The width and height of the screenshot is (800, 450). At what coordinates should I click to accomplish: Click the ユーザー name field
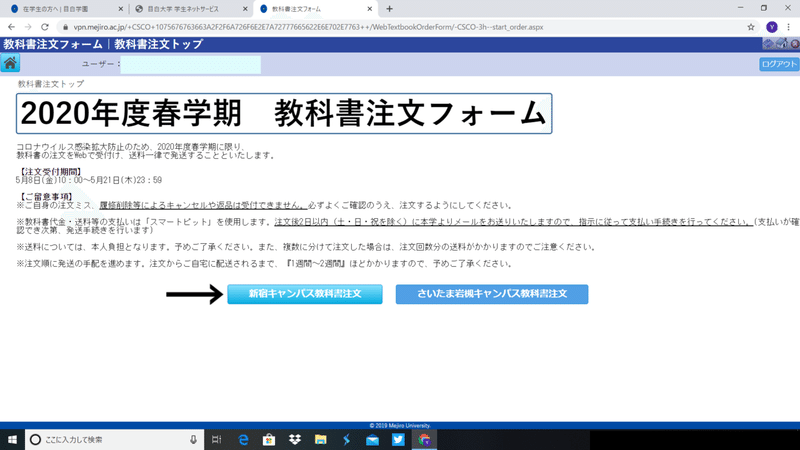[190, 64]
